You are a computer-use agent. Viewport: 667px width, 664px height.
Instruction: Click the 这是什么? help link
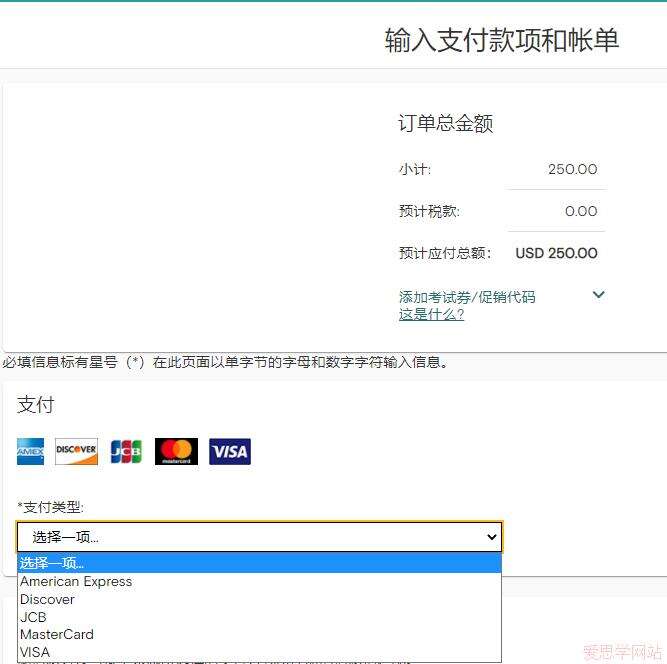[x=431, y=314]
